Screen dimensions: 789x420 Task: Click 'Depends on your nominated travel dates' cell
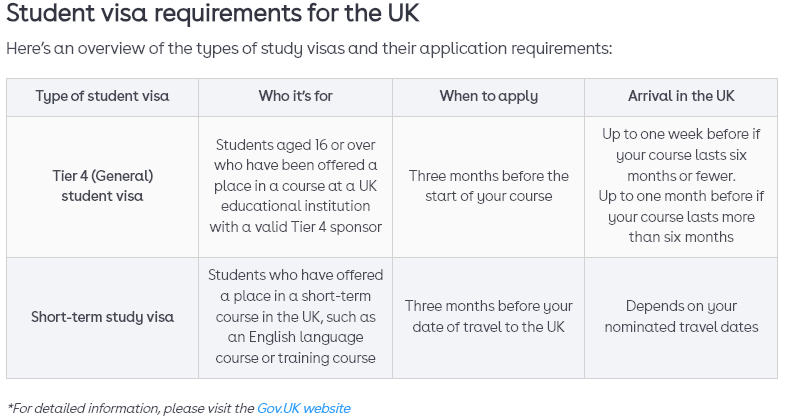[x=681, y=316]
